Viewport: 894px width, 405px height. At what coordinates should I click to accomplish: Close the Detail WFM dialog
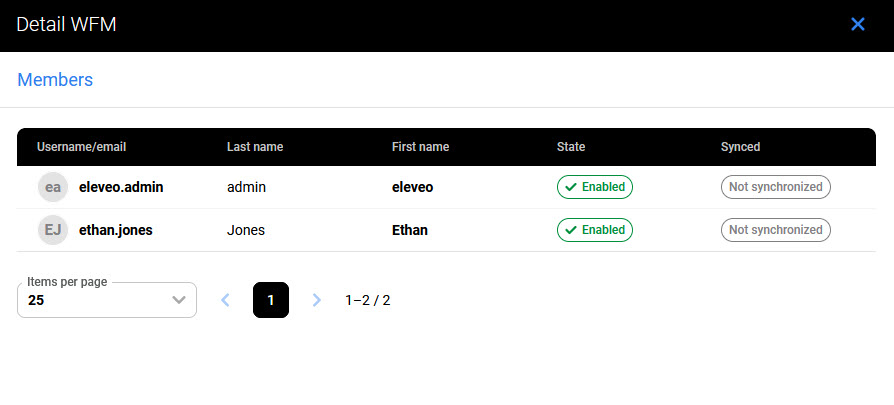click(857, 24)
